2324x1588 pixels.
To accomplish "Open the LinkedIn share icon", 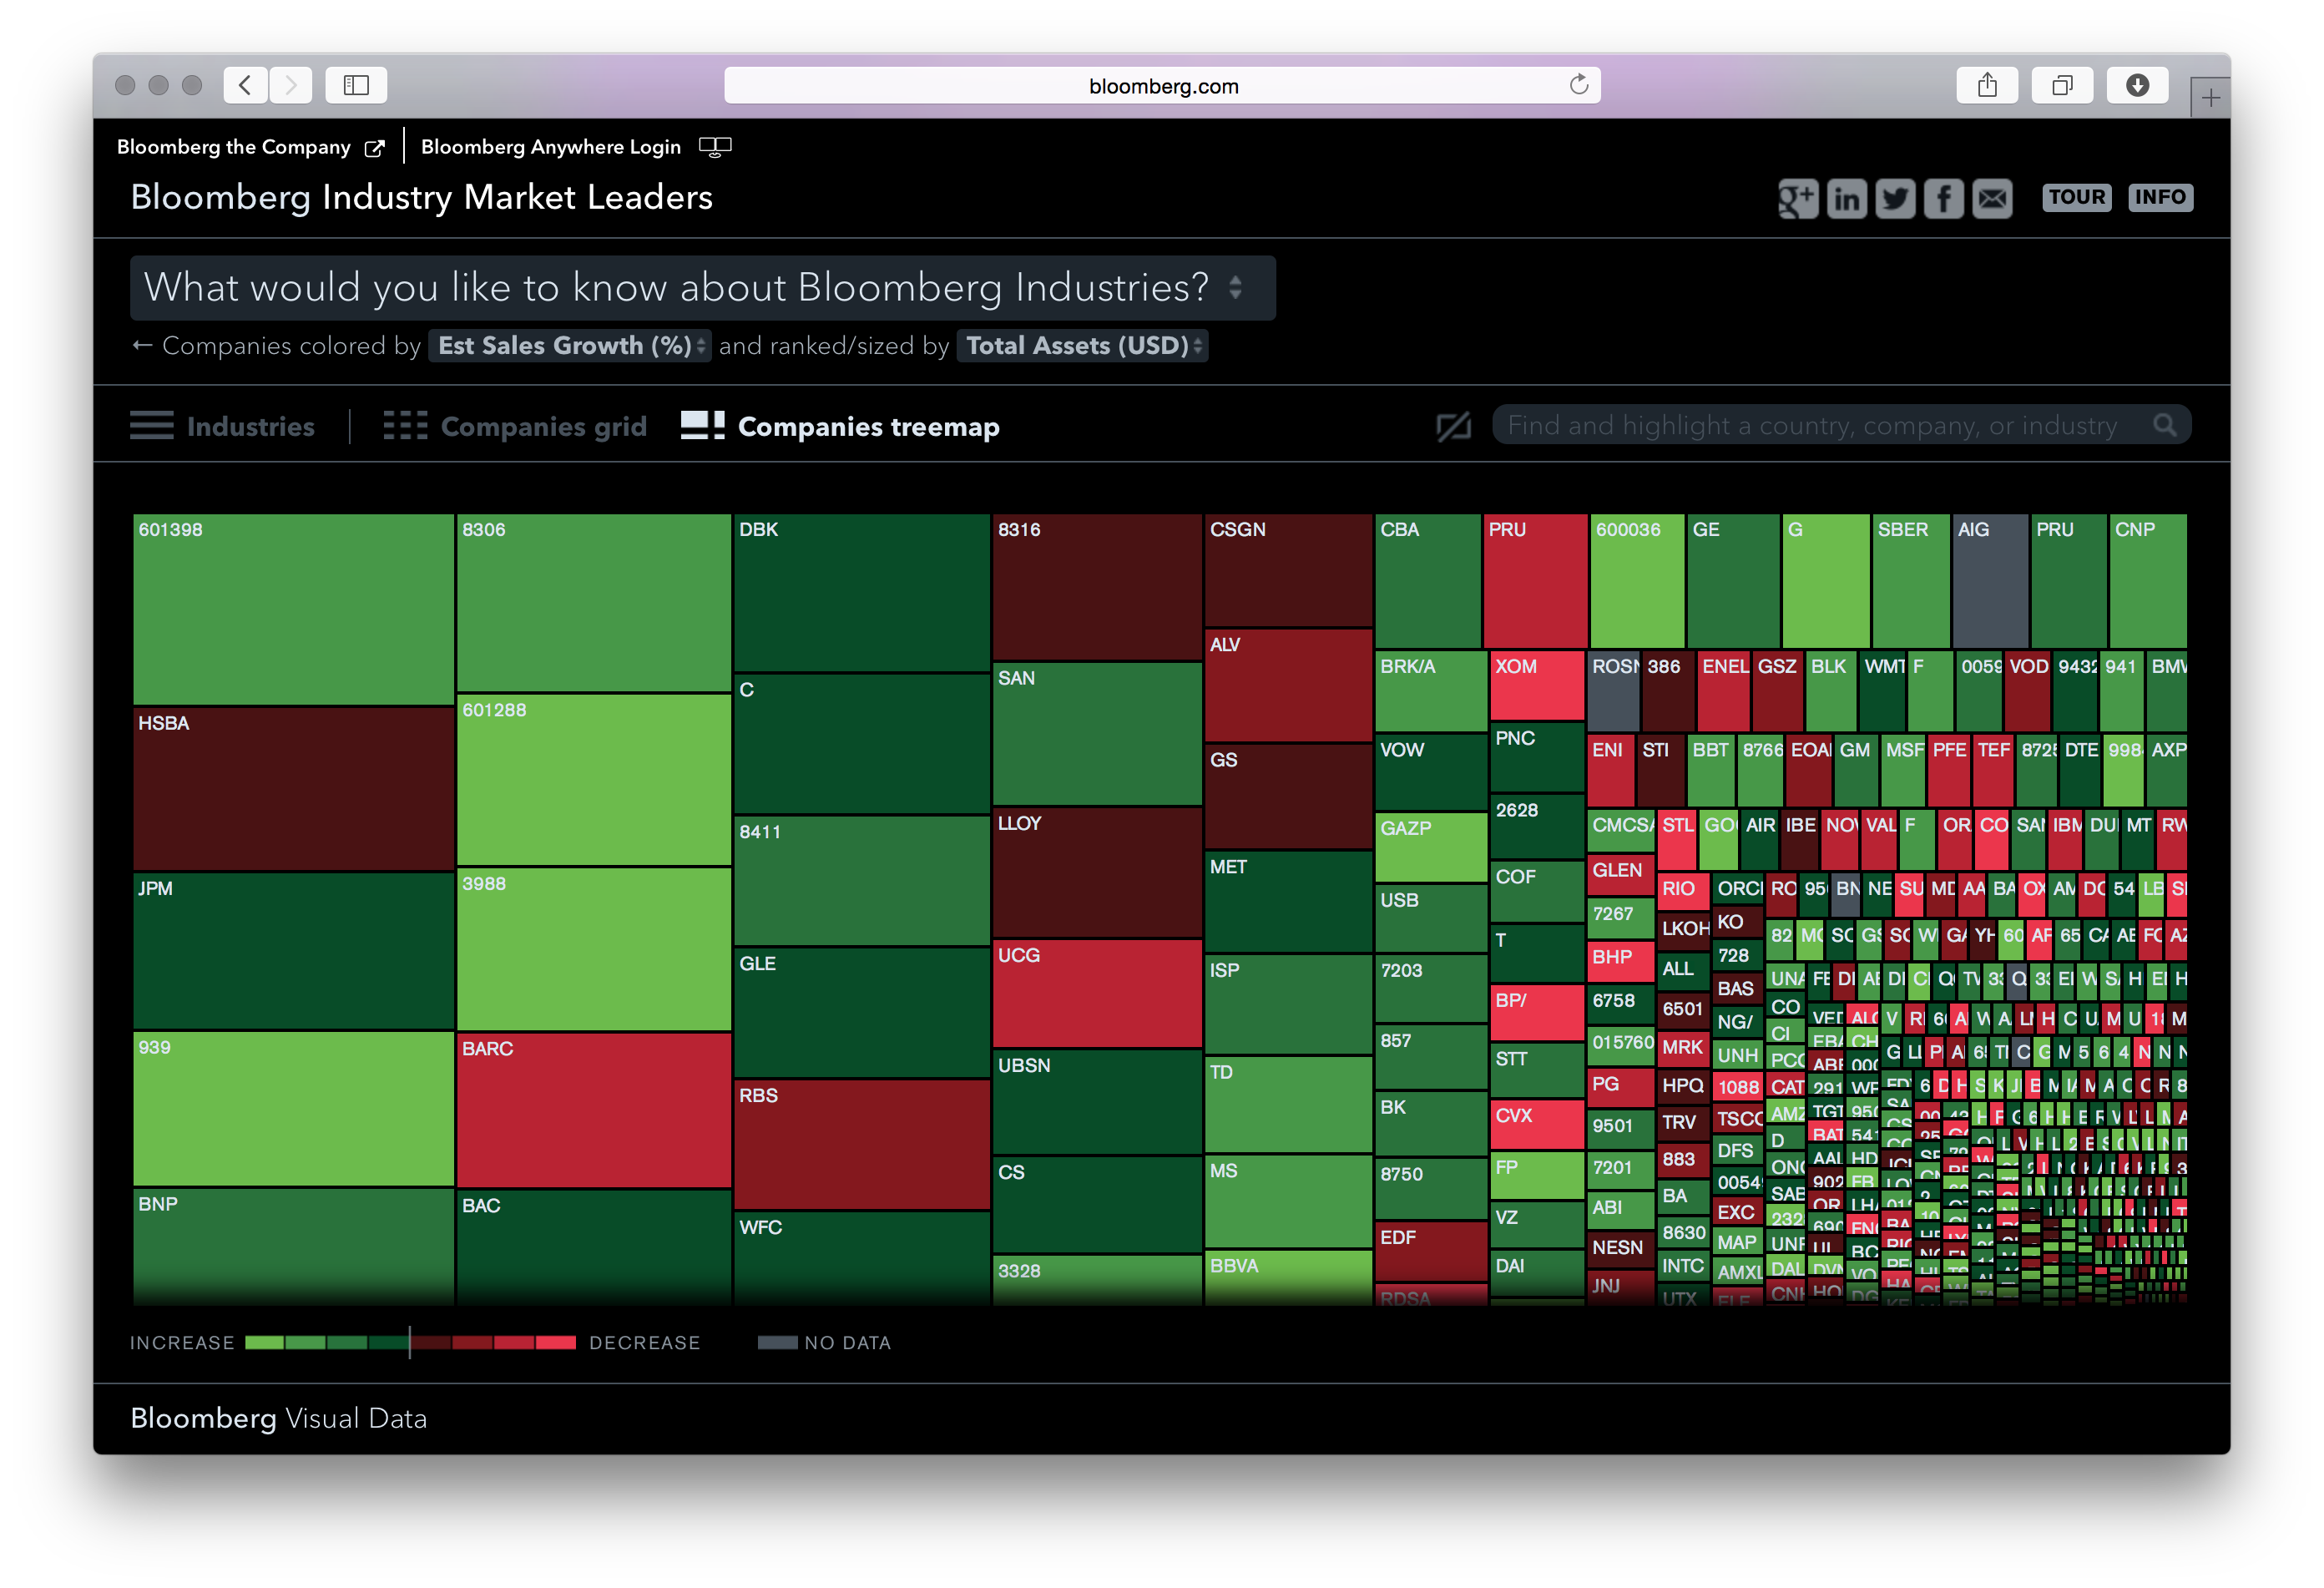I will pos(1847,198).
